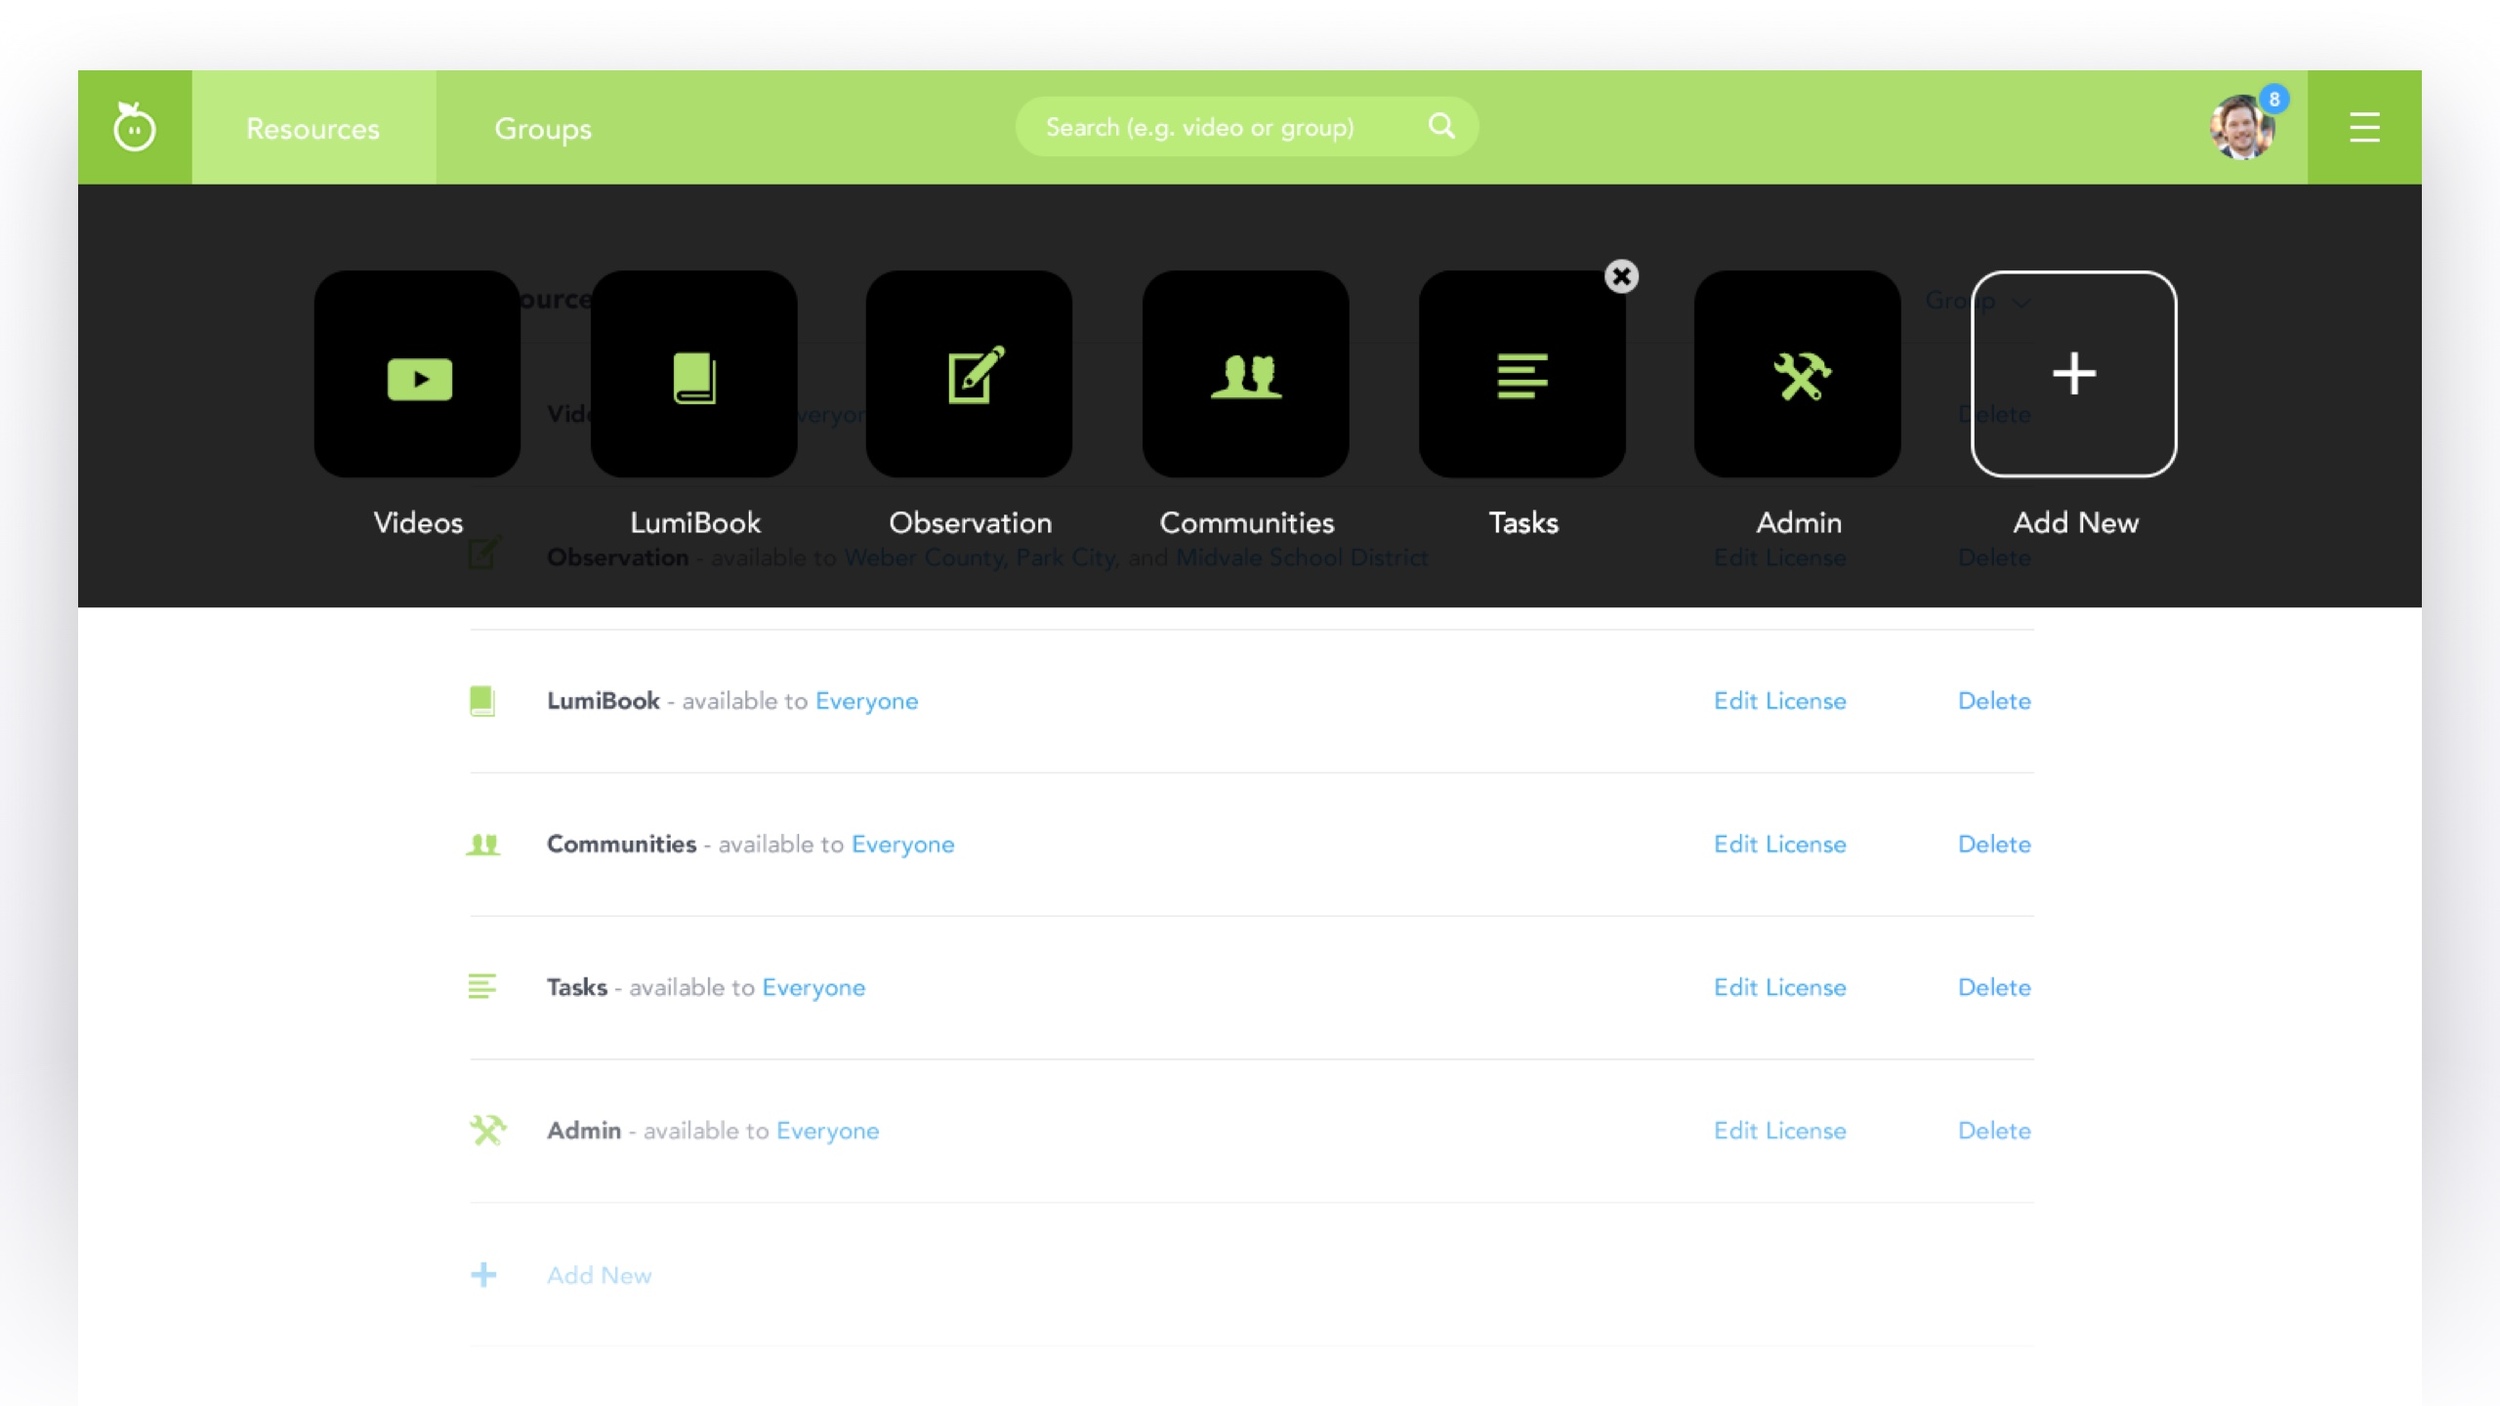Switch to the Groups tab

pos(543,128)
